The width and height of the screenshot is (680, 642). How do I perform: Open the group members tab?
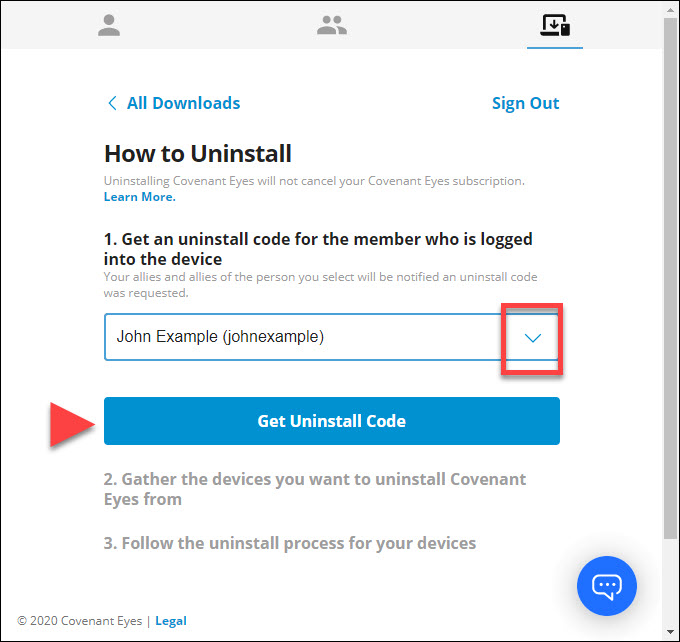(332, 25)
